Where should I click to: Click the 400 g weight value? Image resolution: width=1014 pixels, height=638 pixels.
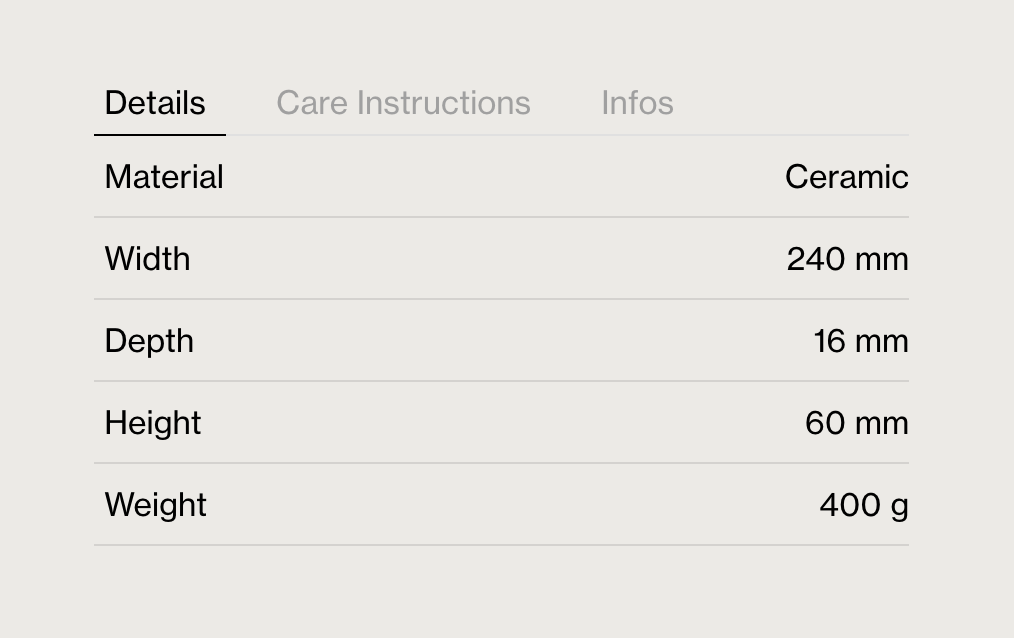(862, 505)
